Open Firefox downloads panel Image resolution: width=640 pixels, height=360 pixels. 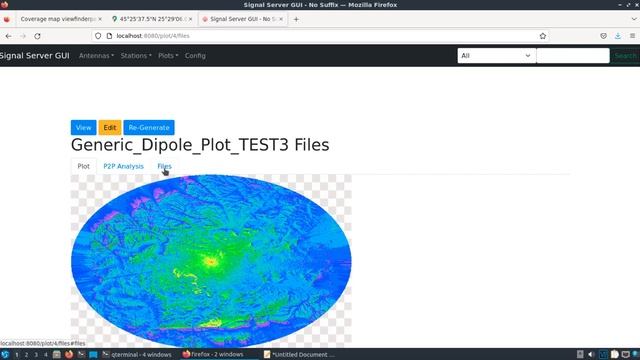pos(618,36)
